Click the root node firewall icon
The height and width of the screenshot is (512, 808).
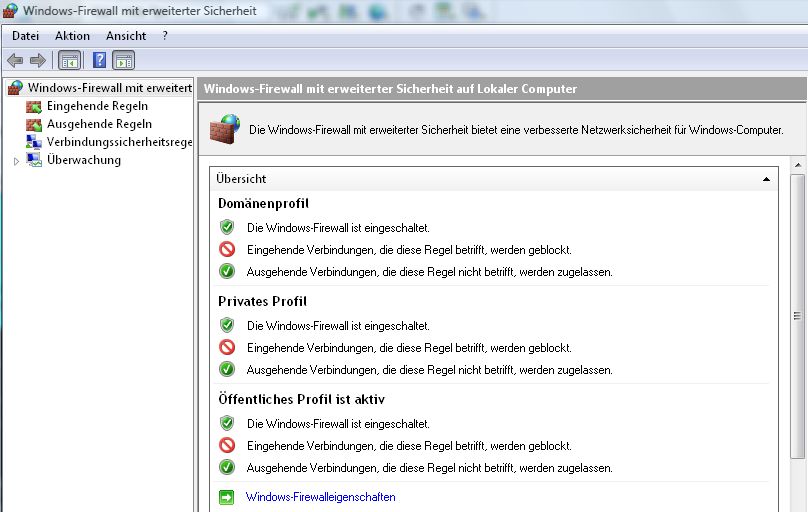pos(15,88)
